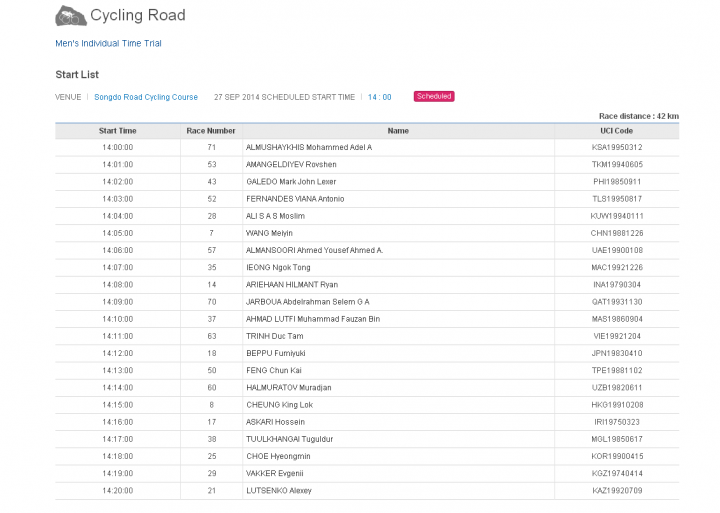This screenshot has width=720, height=513.
Task: Click start time 14:15:00
Action: [x=118, y=405]
